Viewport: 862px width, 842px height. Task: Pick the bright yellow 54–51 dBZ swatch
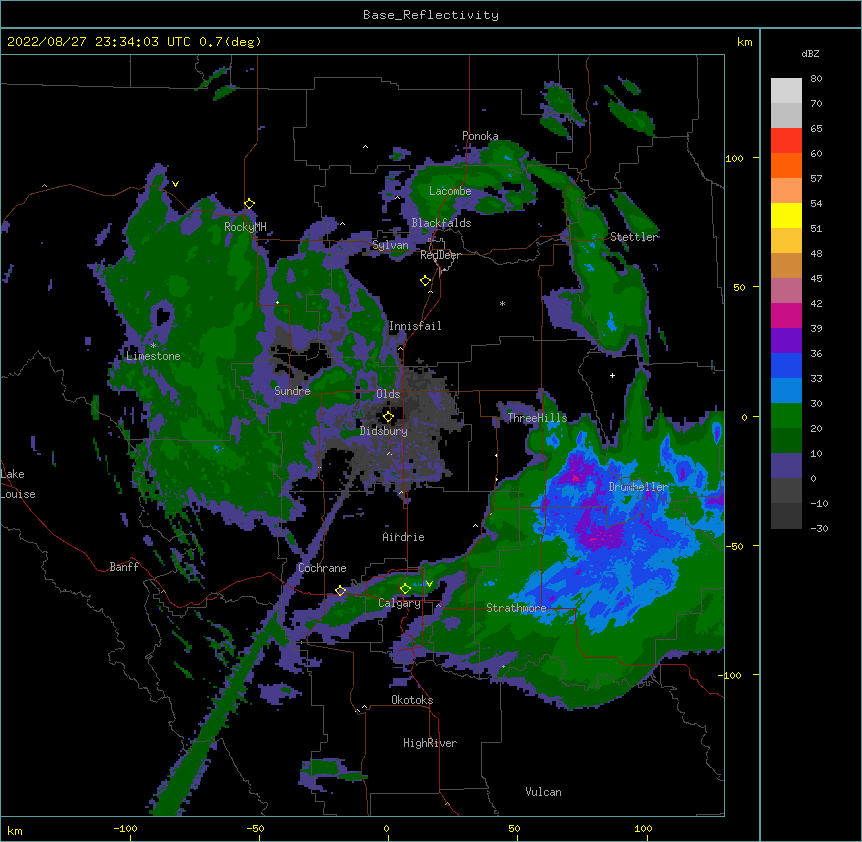[786, 215]
